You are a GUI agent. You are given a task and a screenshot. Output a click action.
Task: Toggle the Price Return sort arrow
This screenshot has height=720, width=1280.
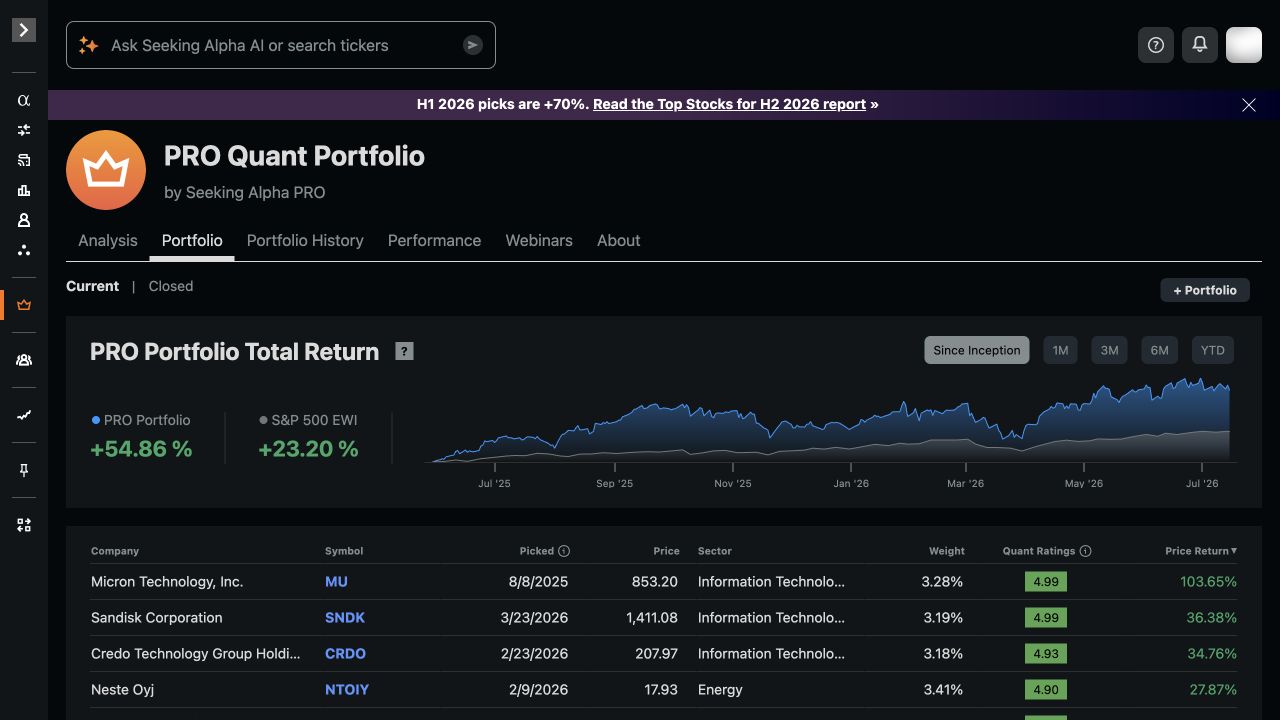tap(1234, 551)
